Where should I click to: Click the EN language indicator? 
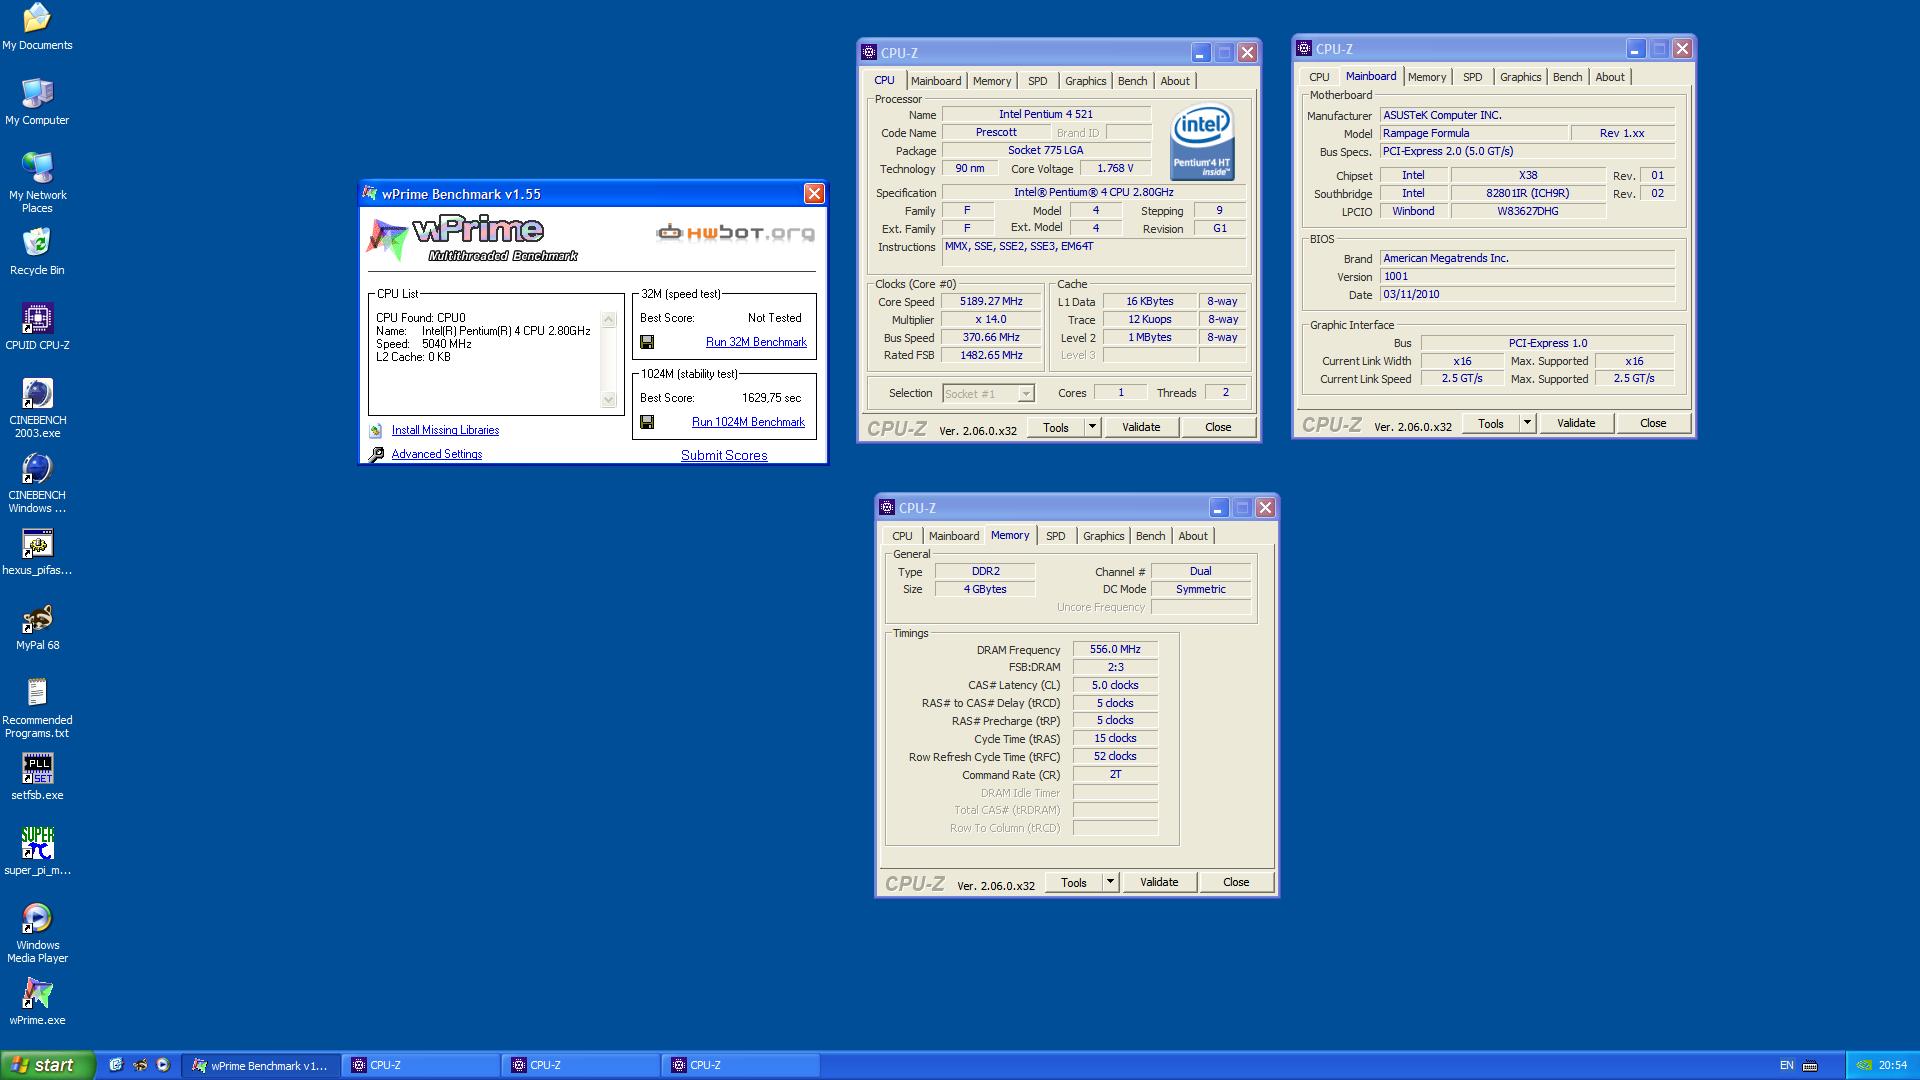[1787, 1066]
